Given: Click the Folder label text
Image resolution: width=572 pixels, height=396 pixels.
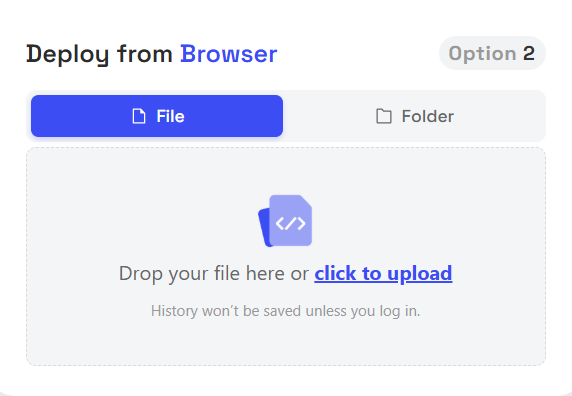Looking at the screenshot, I should coord(428,116).
